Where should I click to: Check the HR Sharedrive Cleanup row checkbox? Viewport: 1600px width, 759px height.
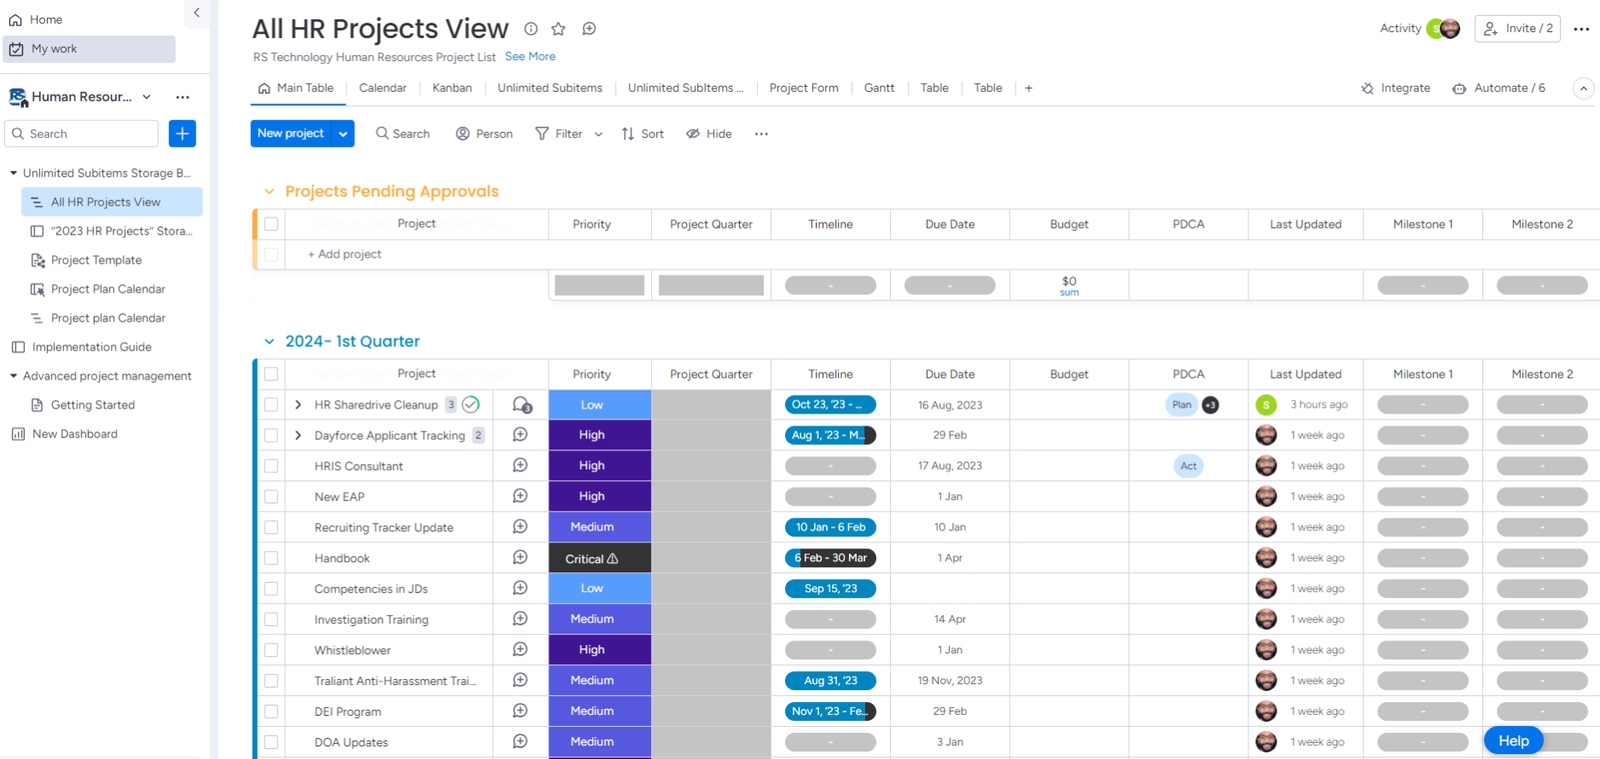click(271, 405)
